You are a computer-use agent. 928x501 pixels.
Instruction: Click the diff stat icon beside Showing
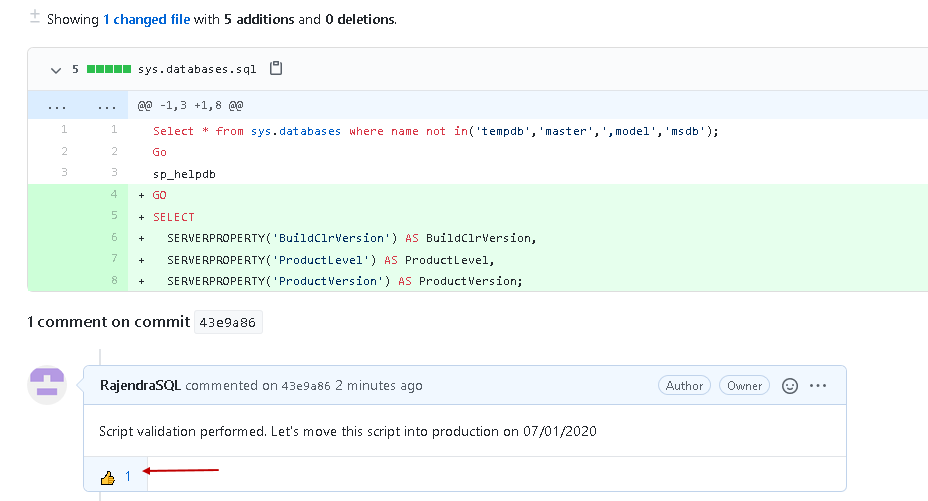tap(35, 17)
